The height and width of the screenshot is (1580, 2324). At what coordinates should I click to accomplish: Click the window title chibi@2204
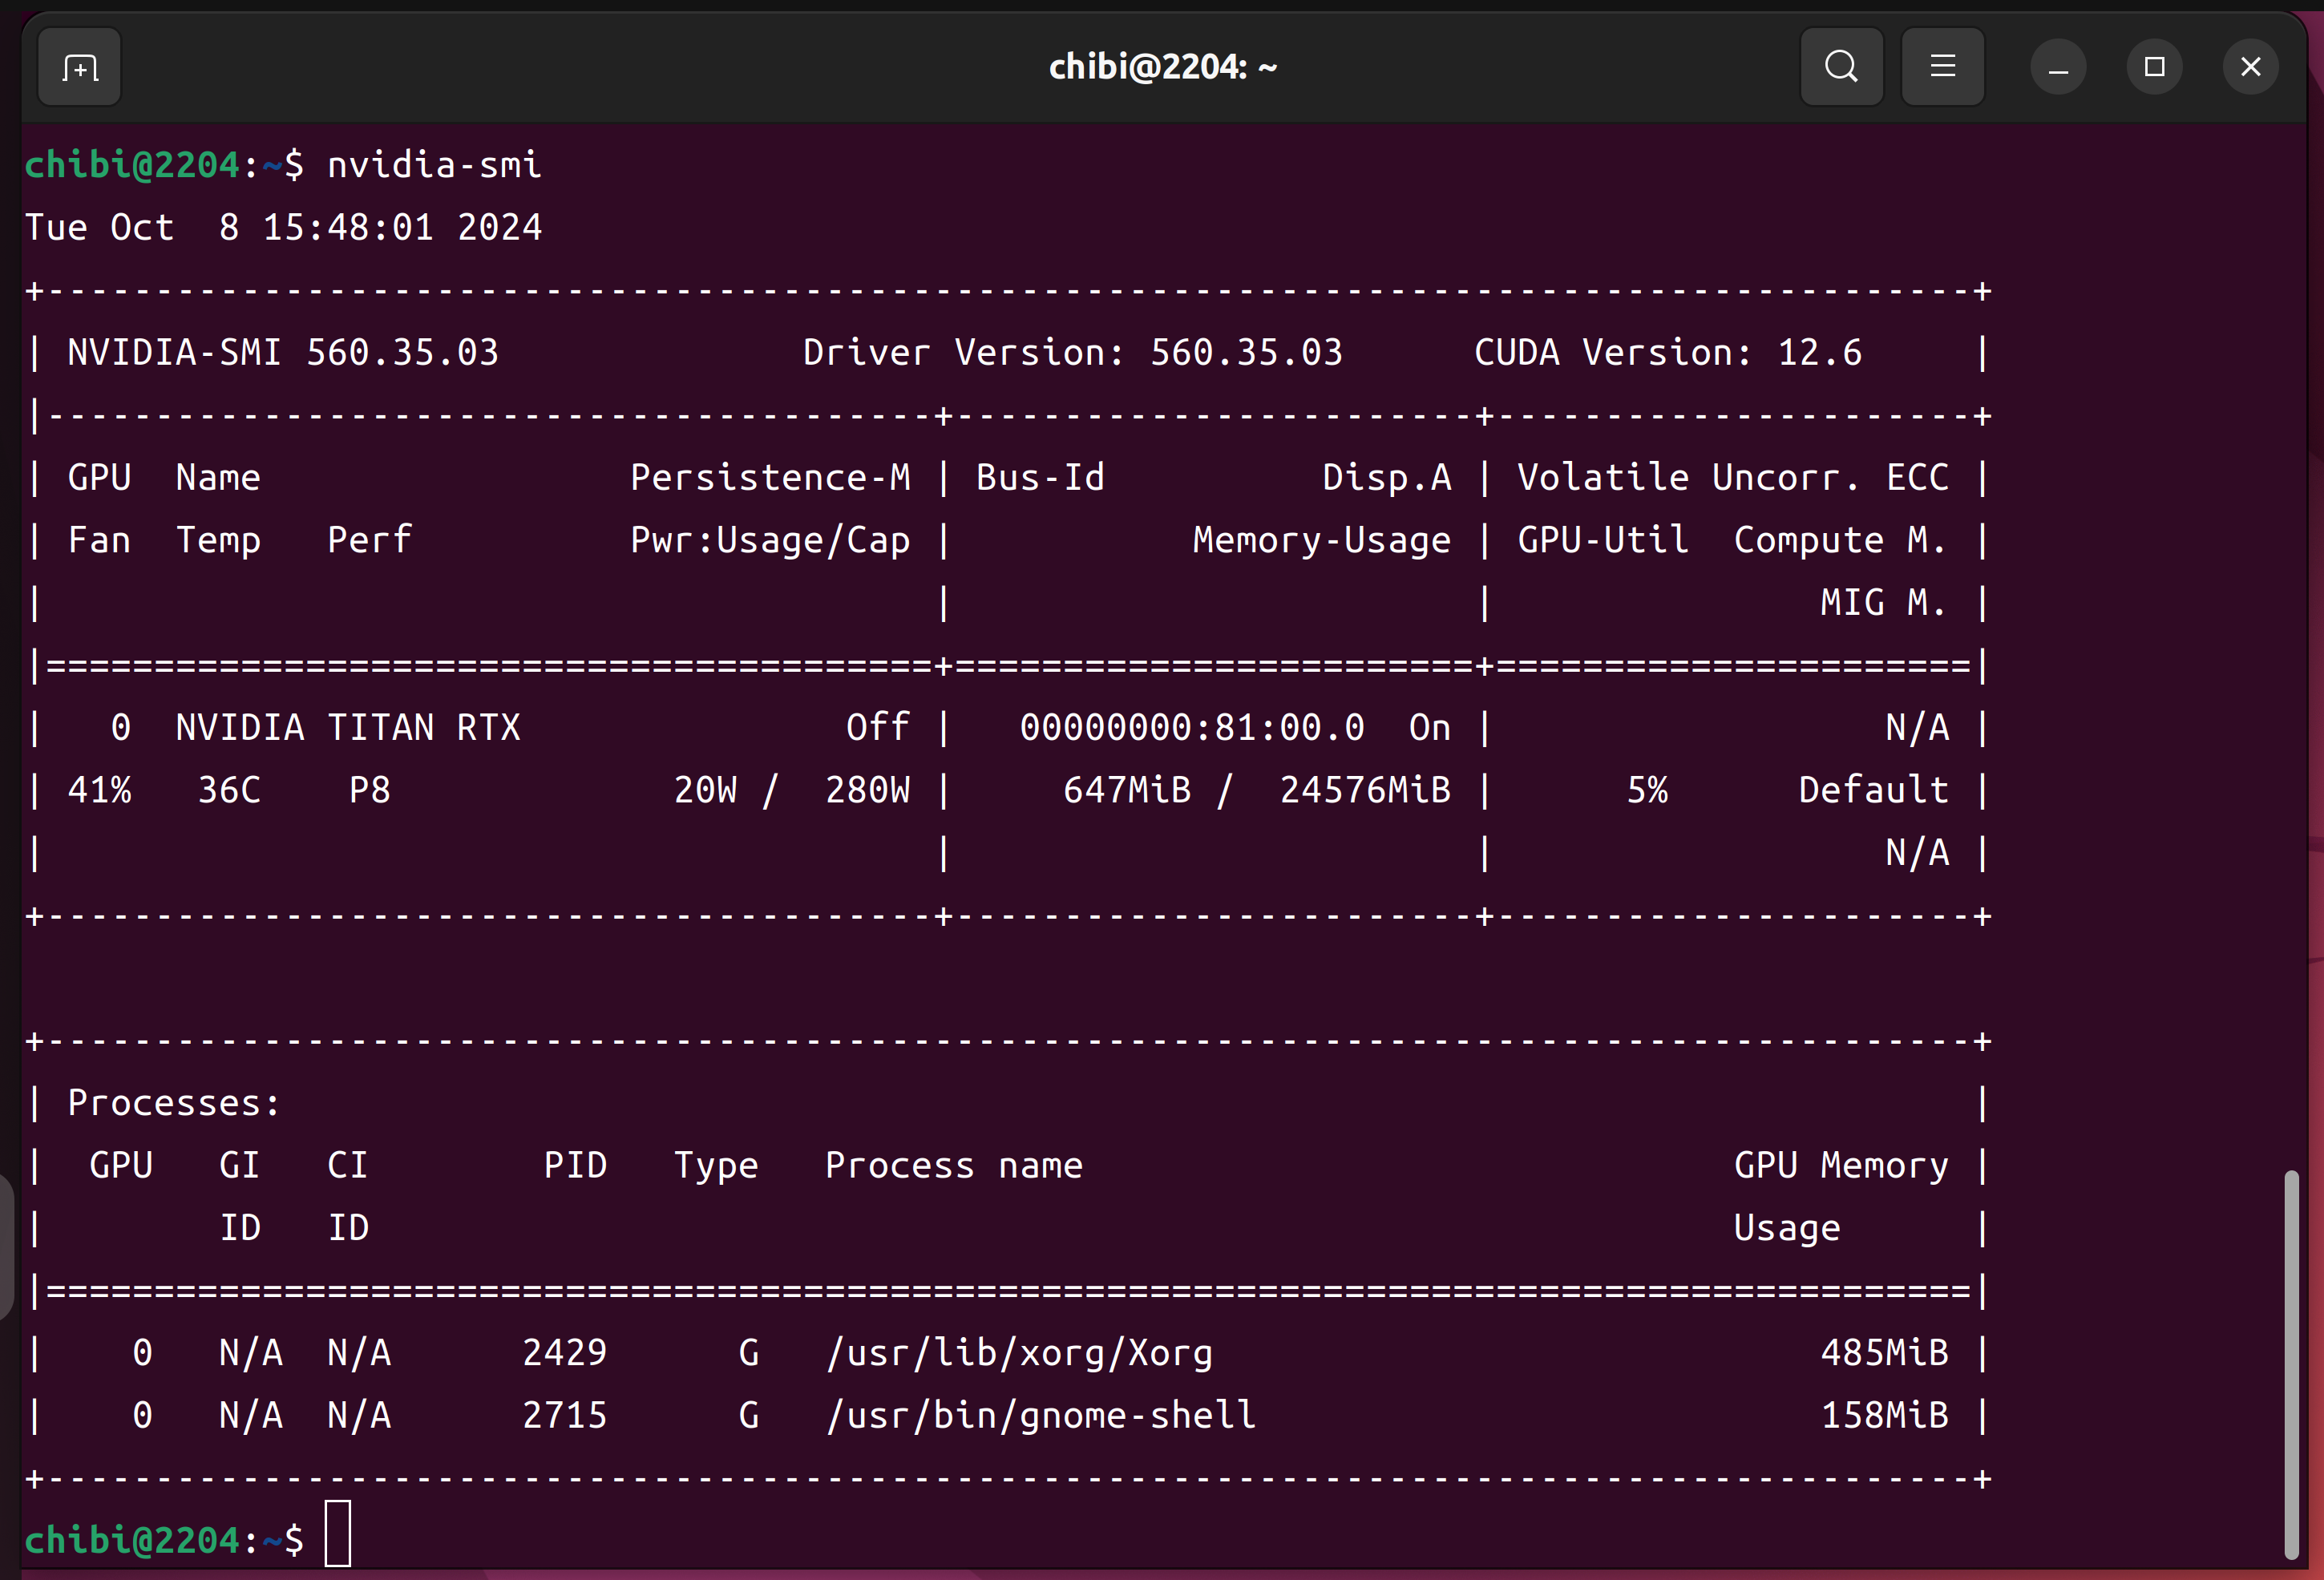(1162, 67)
